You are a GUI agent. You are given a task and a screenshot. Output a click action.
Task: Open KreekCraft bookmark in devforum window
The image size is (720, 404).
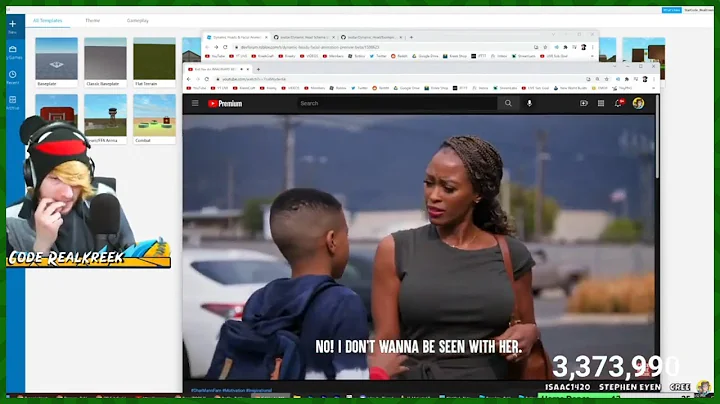click(263, 56)
